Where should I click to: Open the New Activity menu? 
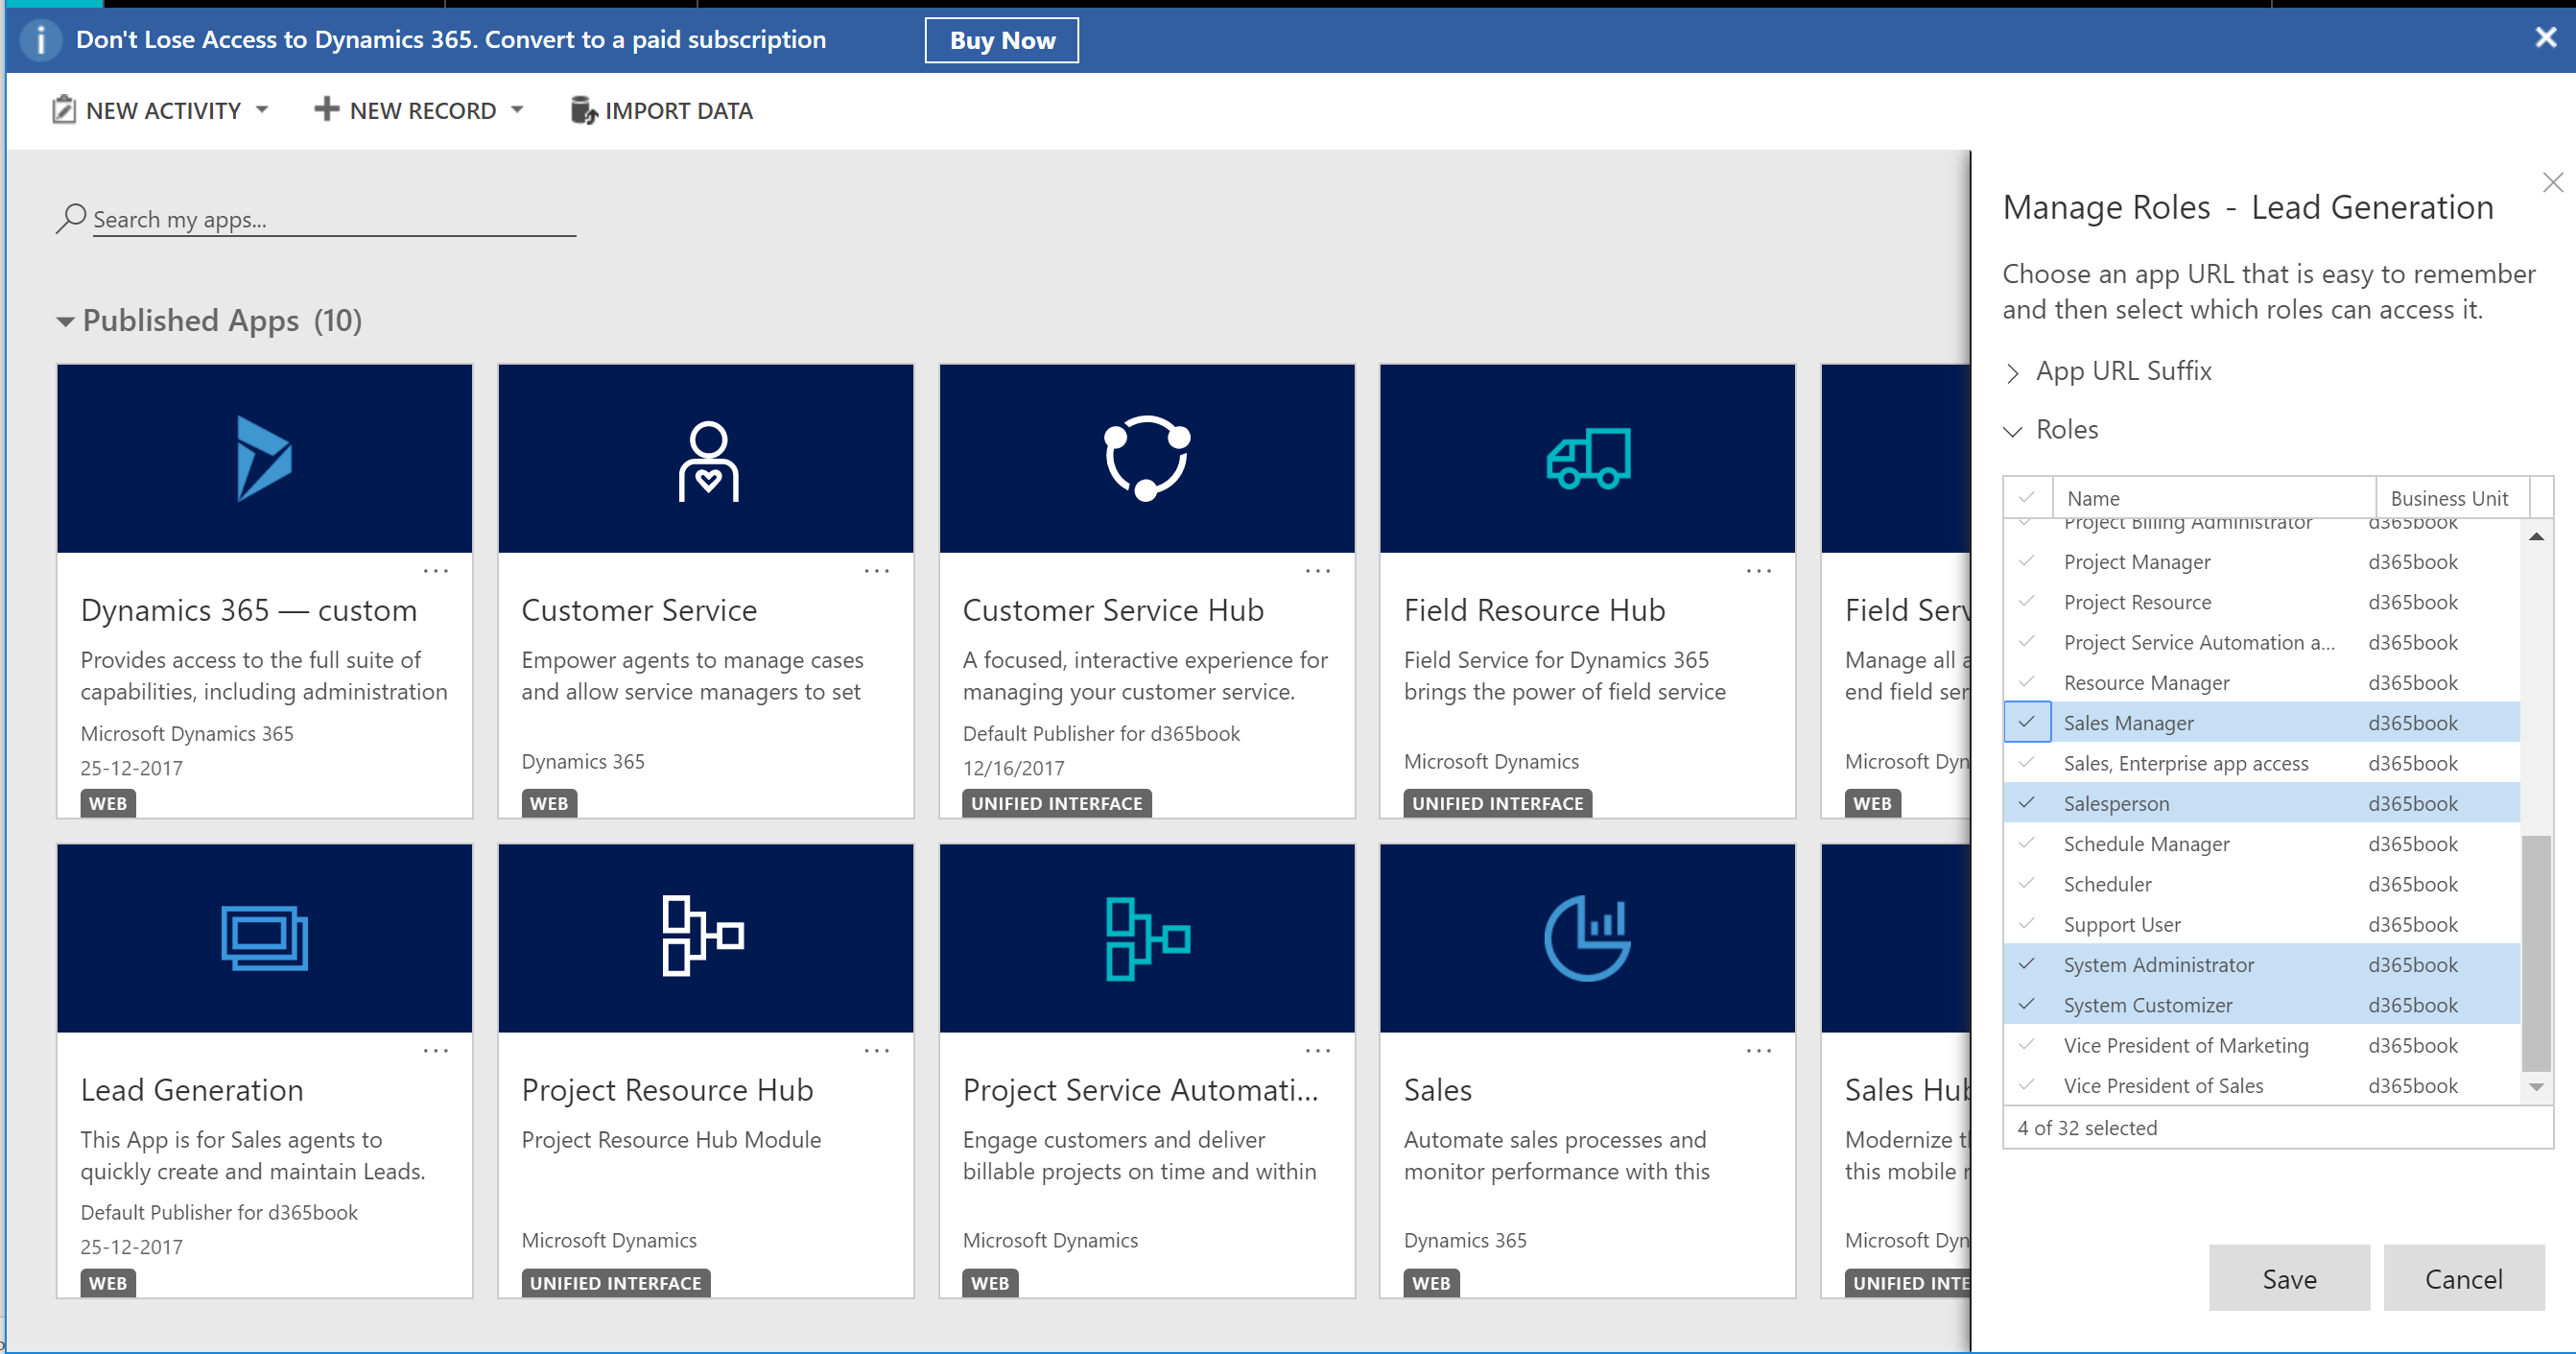pos(160,110)
